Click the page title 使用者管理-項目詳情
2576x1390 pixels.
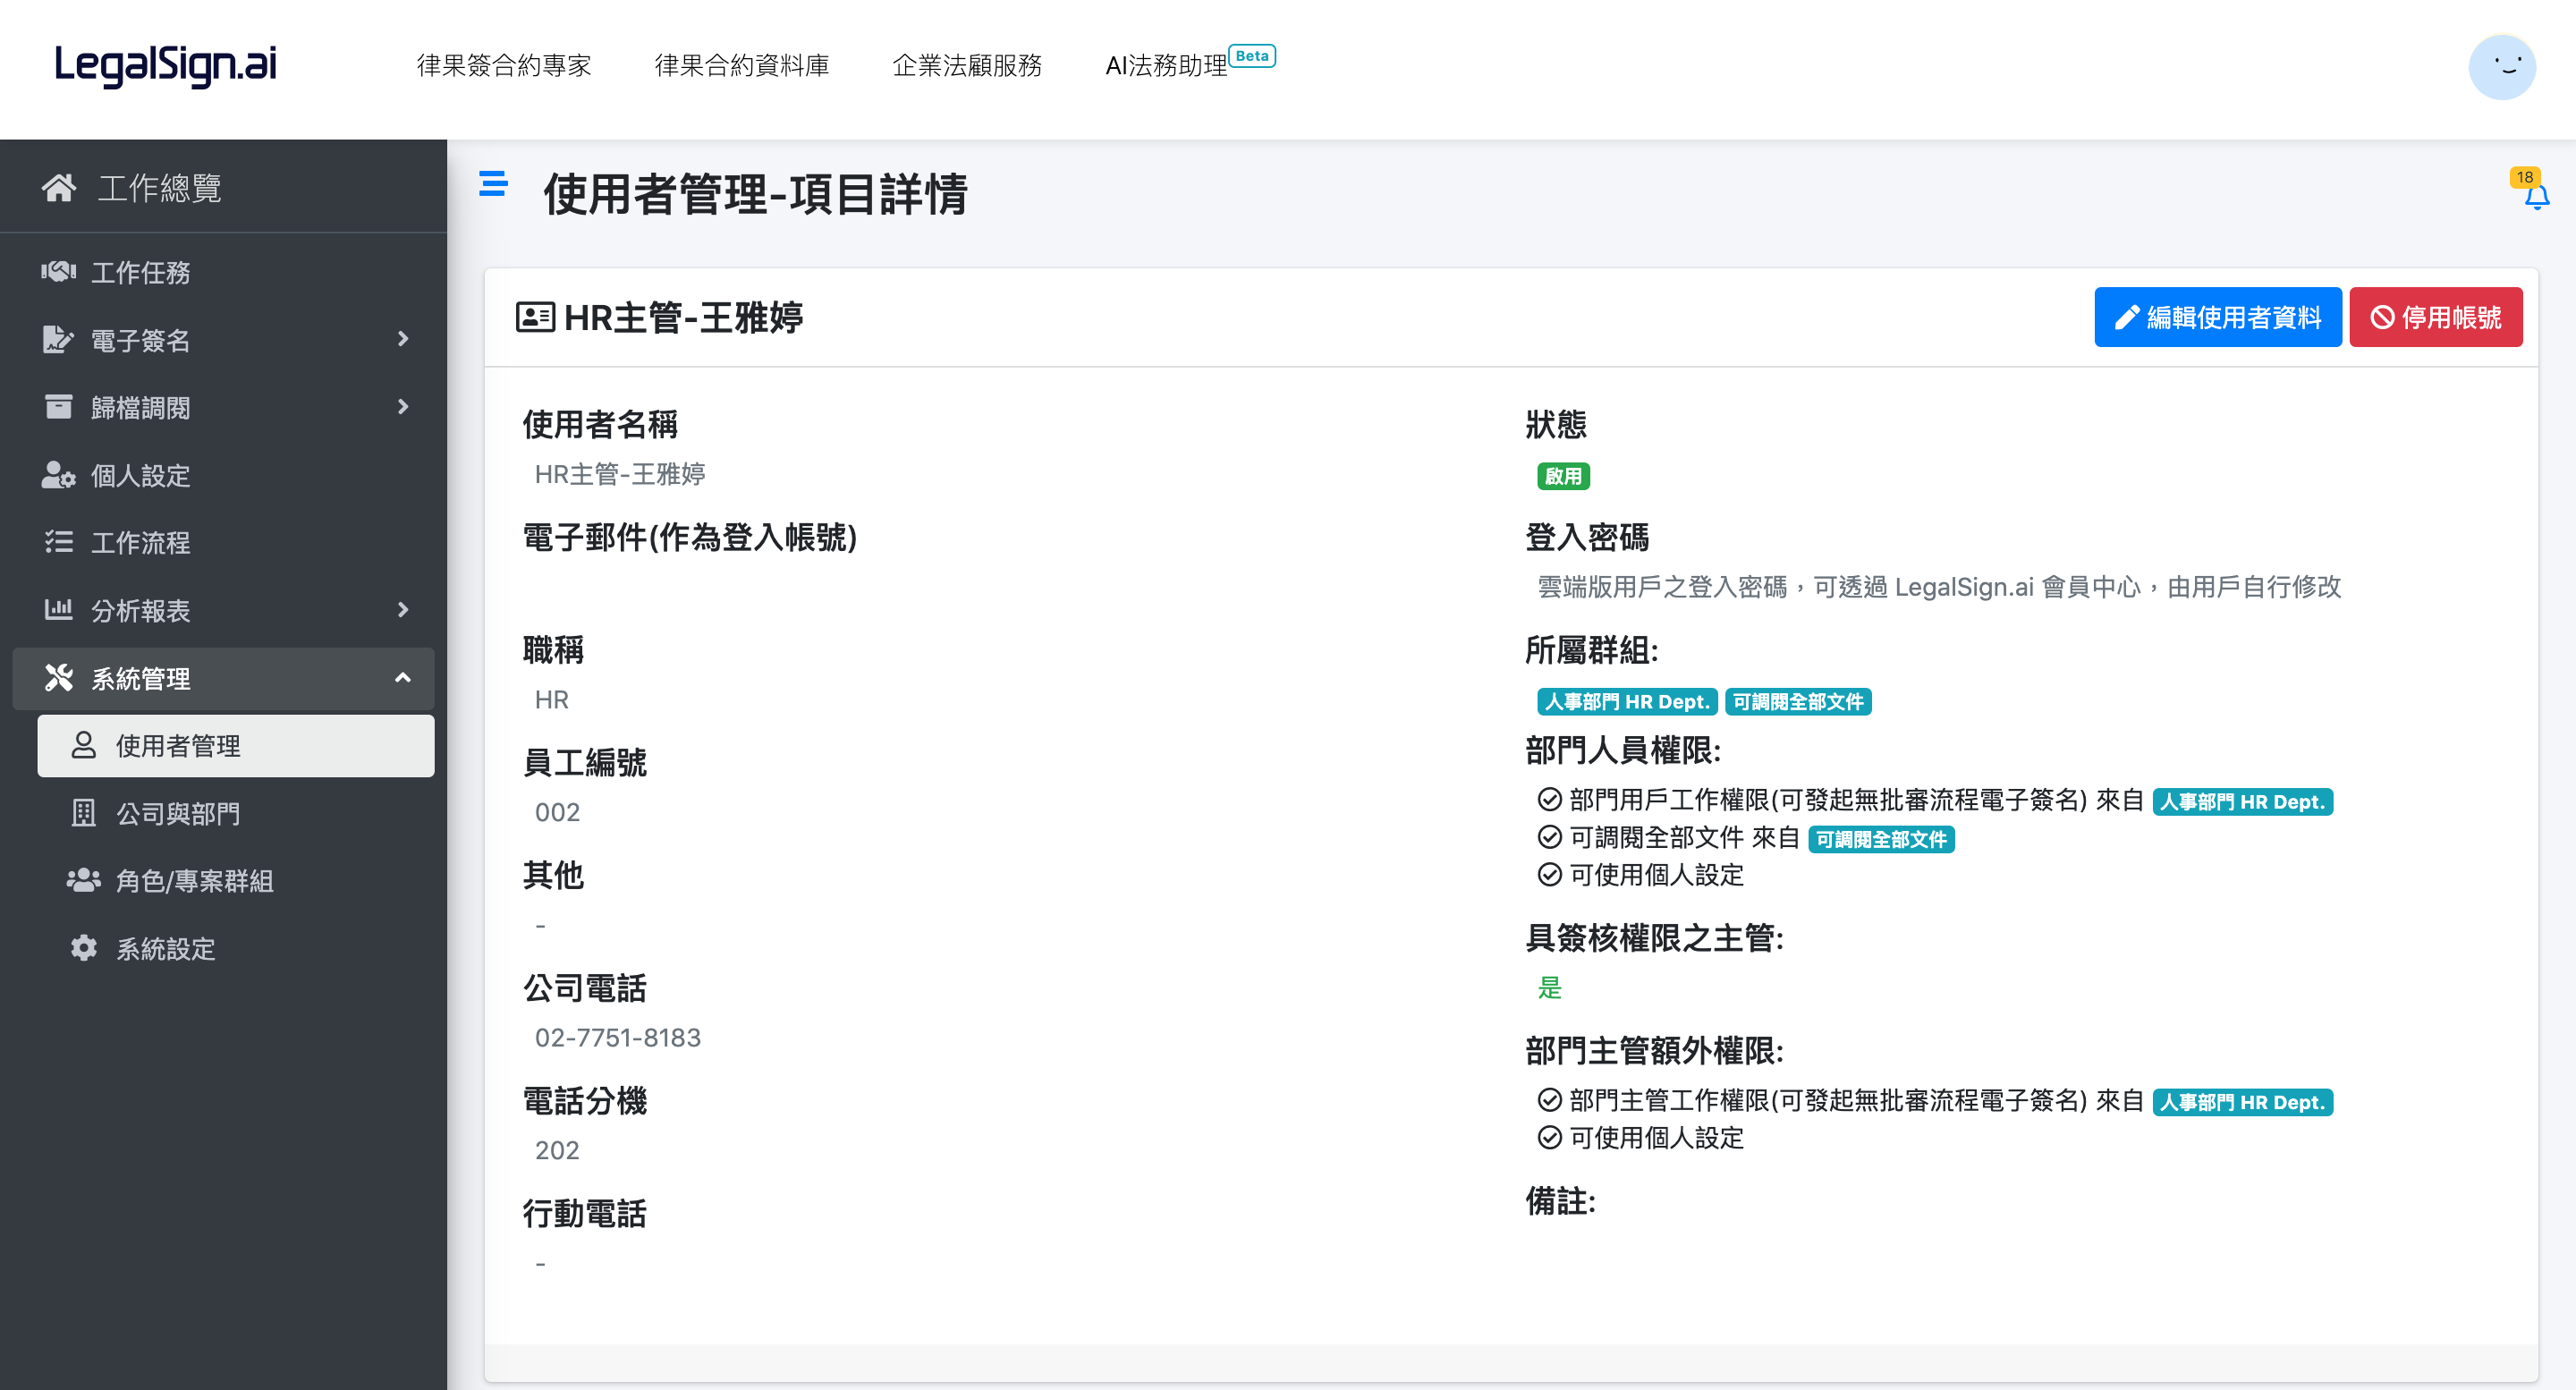755,194
